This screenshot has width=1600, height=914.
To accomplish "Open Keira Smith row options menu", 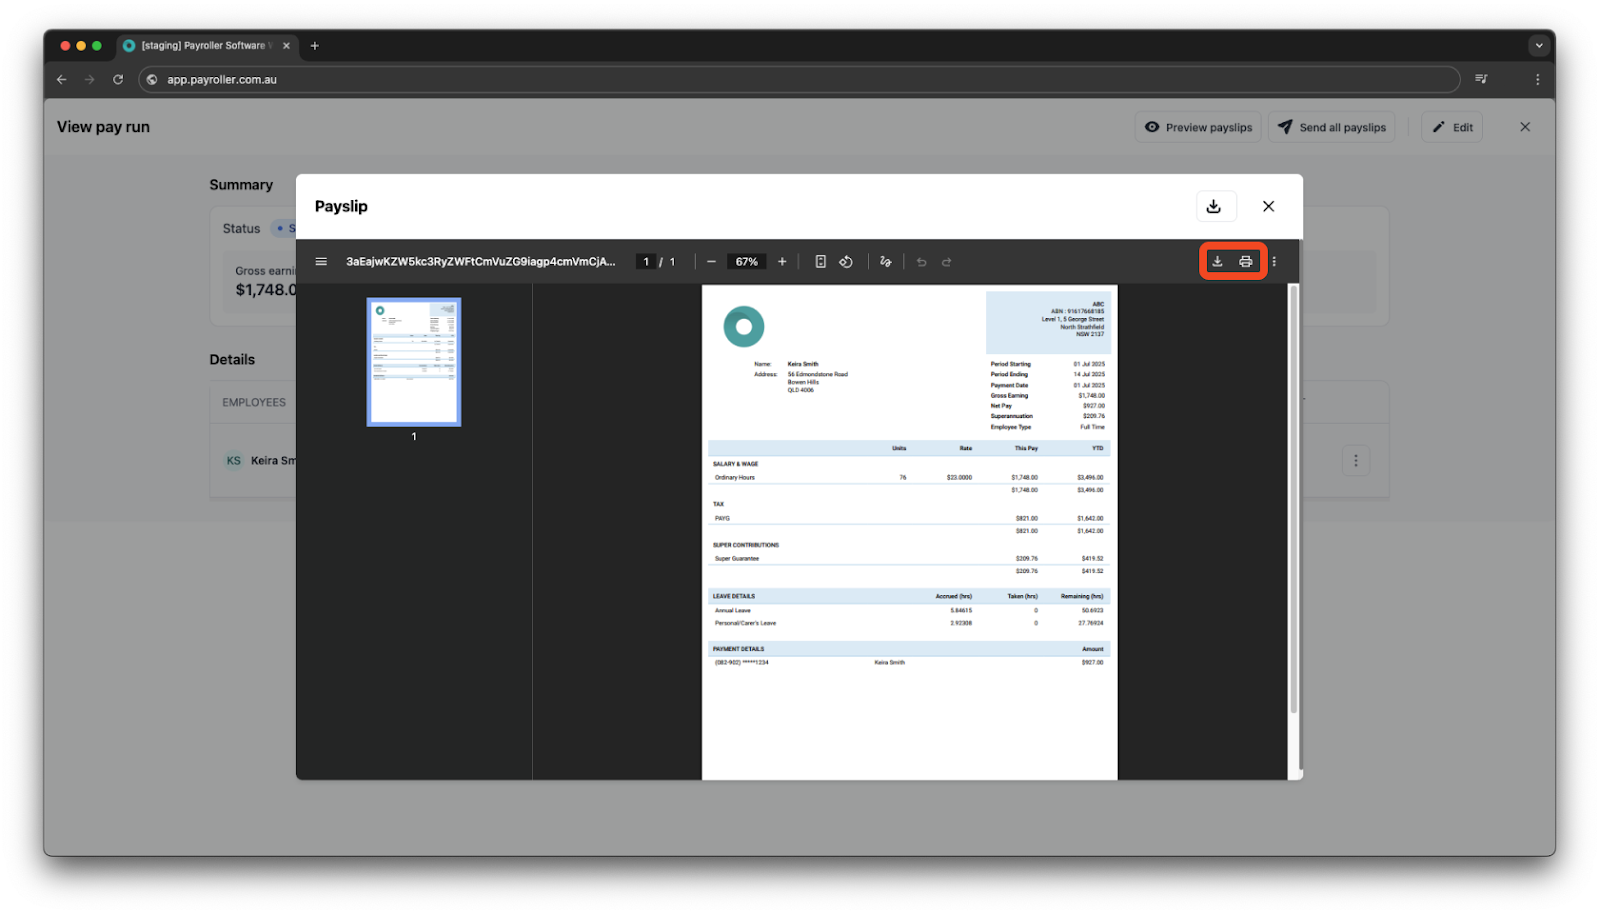I will pos(1356,461).
